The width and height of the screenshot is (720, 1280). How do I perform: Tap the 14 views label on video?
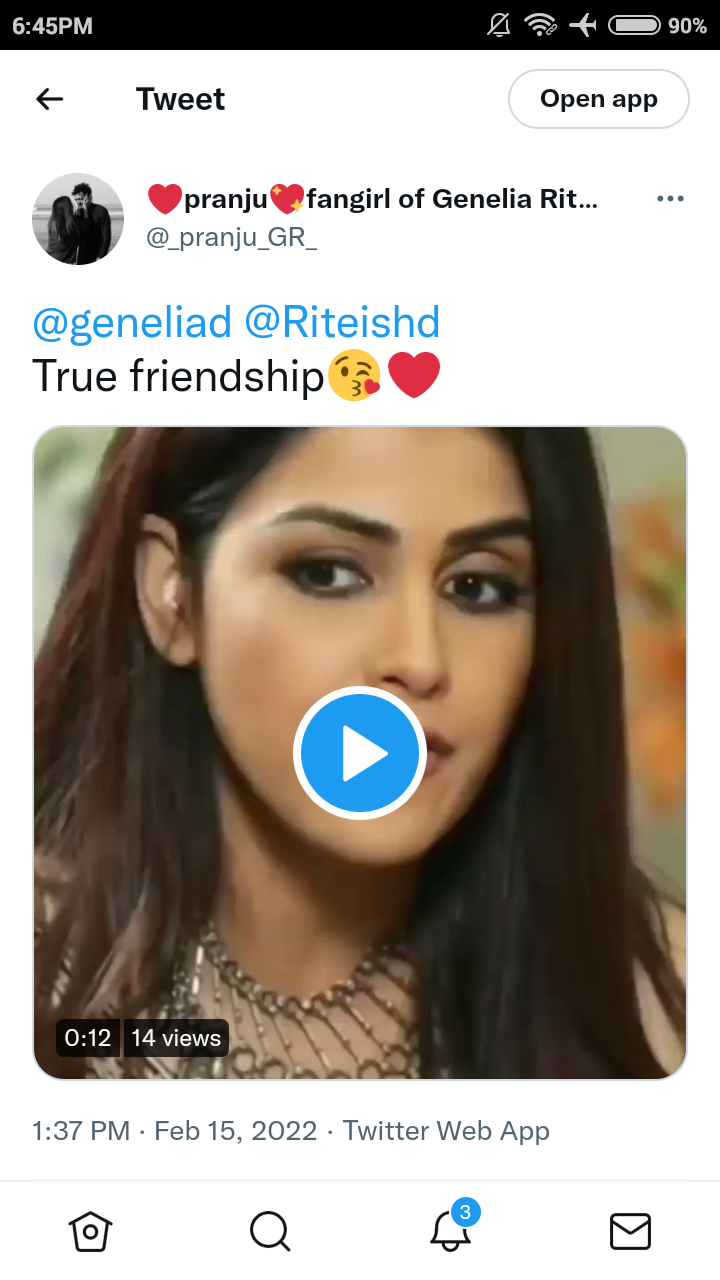click(176, 1038)
